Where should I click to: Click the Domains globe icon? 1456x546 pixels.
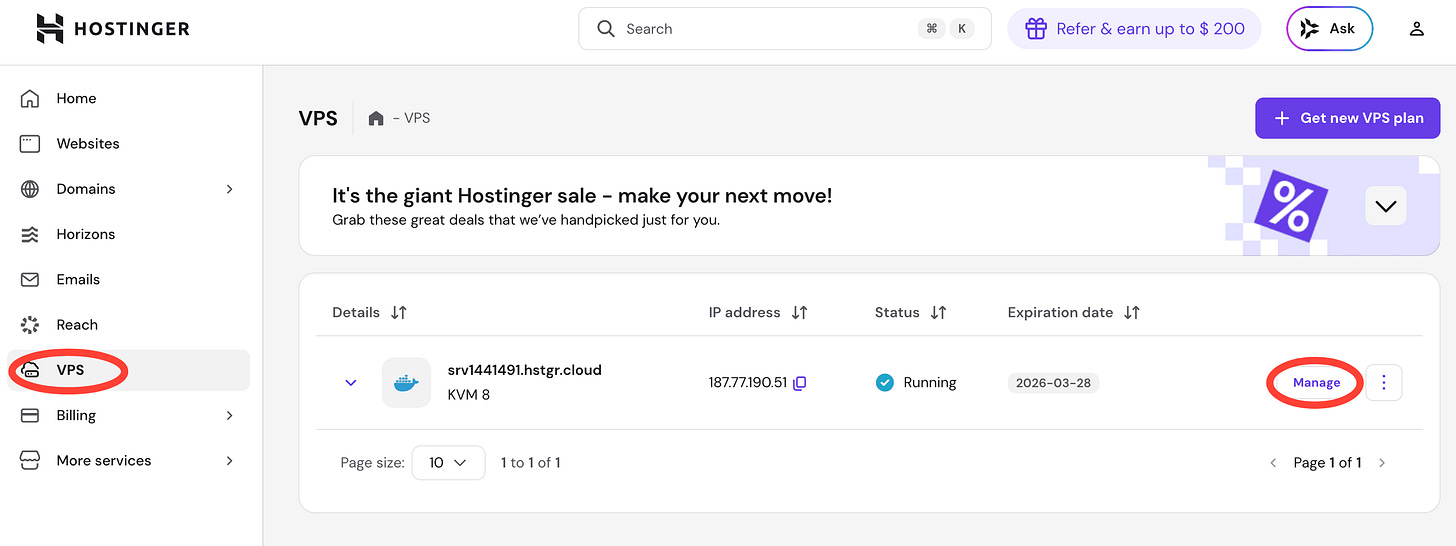click(x=30, y=189)
